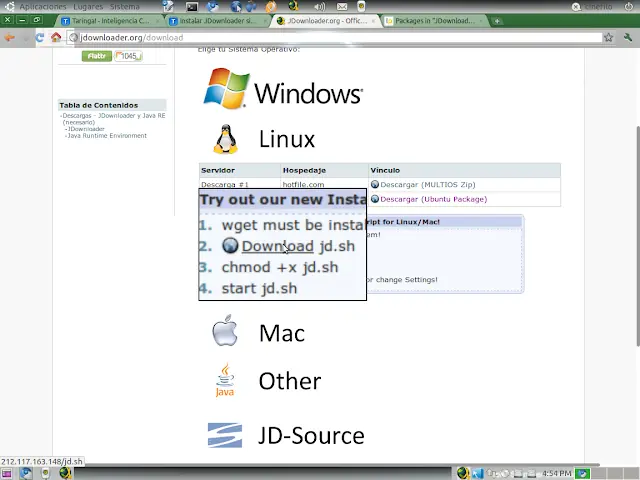Click the browser back arrow
Screen dimensions: 640x480
[x=9, y=38]
